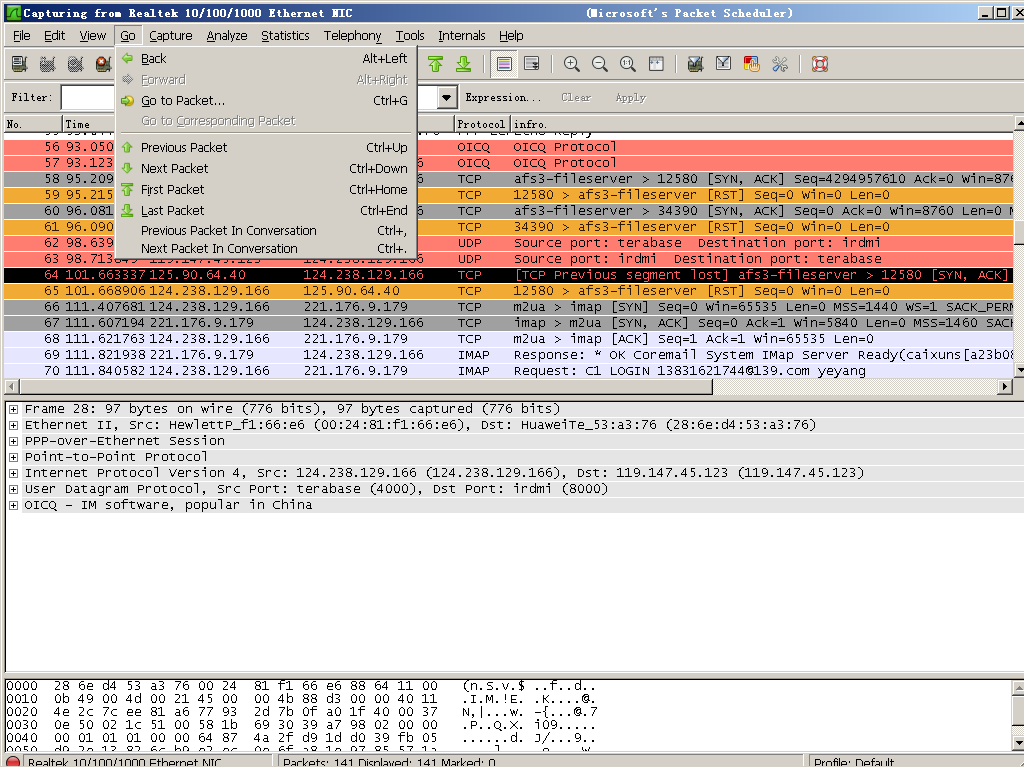Select Next Packet in Go menu
Image resolution: width=1024 pixels, height=768 pixels.
[266, 168]
